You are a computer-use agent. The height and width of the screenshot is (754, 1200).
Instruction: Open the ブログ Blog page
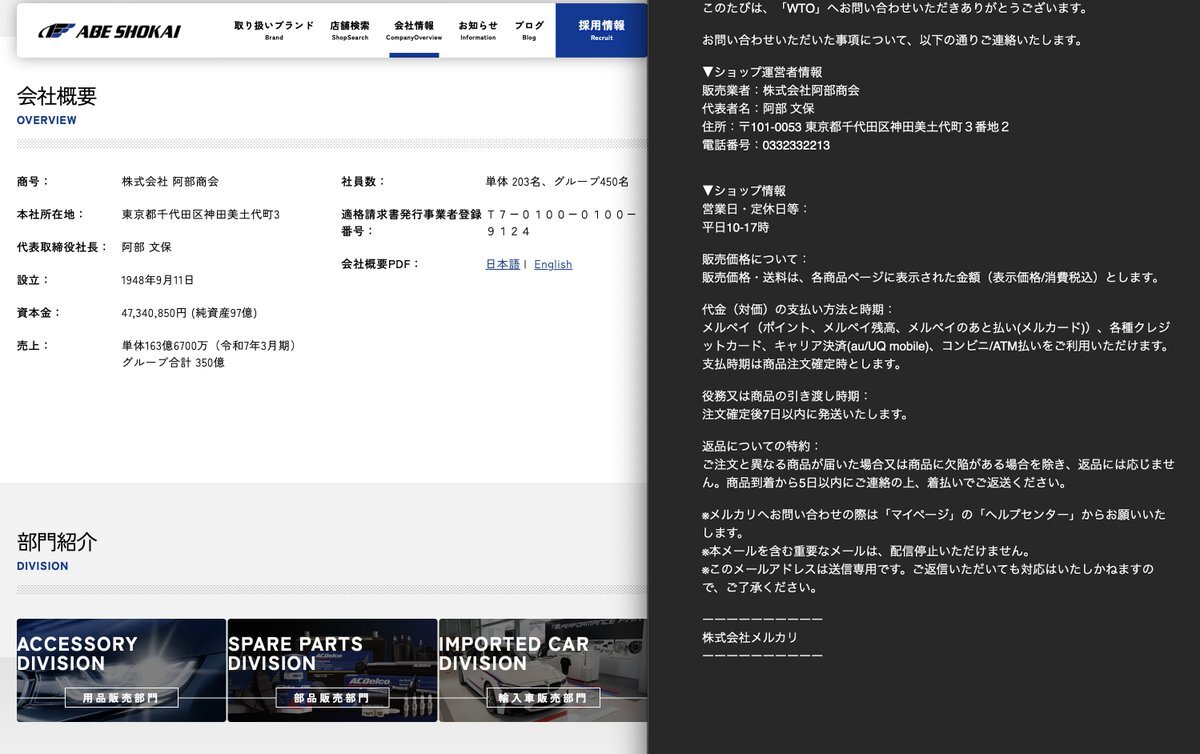(529, 30)
